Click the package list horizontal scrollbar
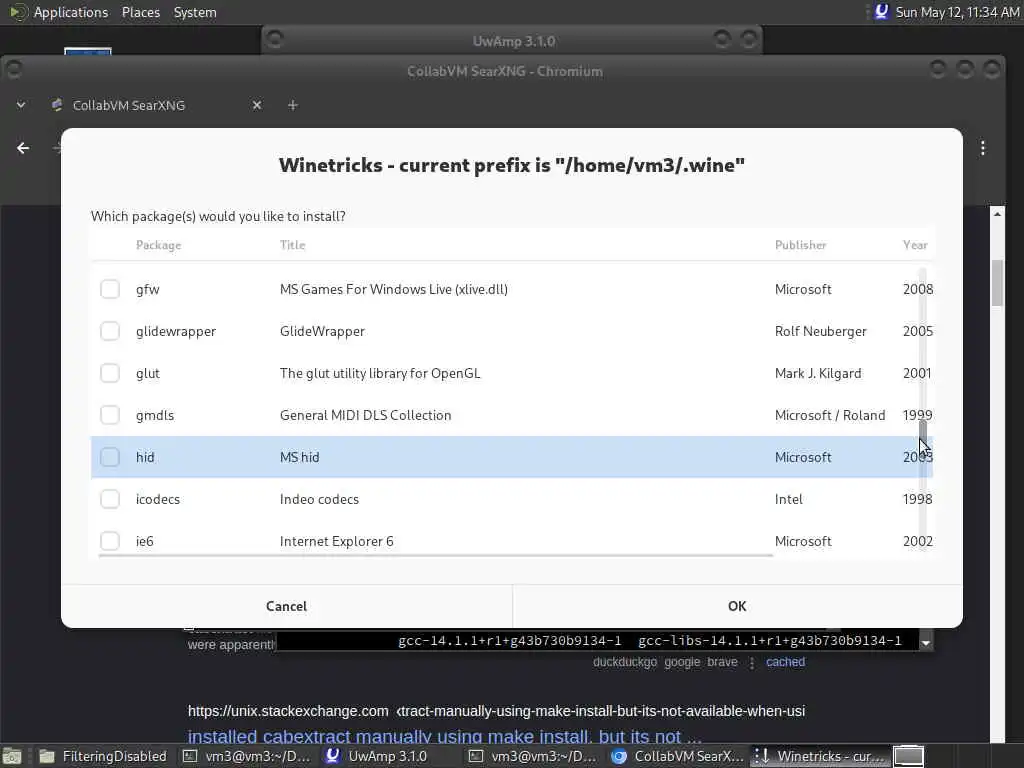The height and width of the screenshot is (768, 1024). click(436, 556)
